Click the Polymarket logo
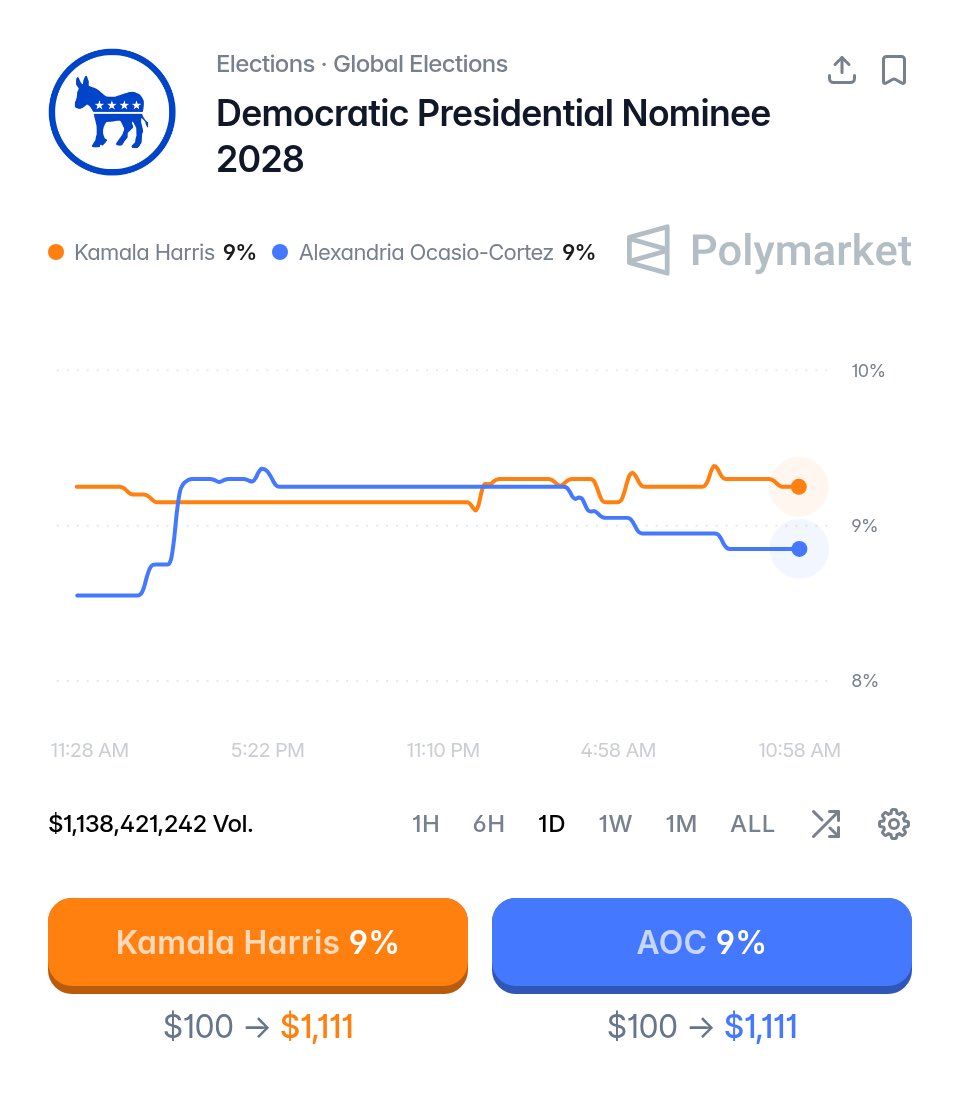This screenshot has height=1098, width=960. coord(769,250)
